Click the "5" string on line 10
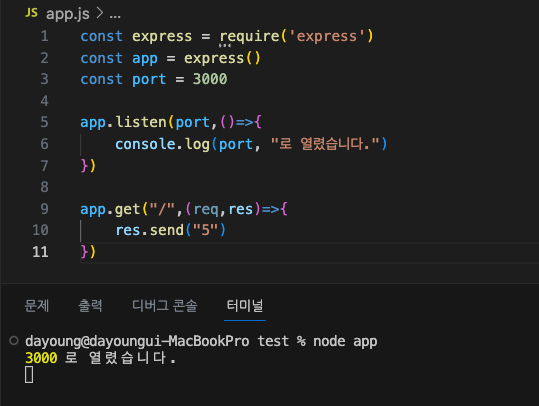The image size is (539, 406). coord(206,230)
